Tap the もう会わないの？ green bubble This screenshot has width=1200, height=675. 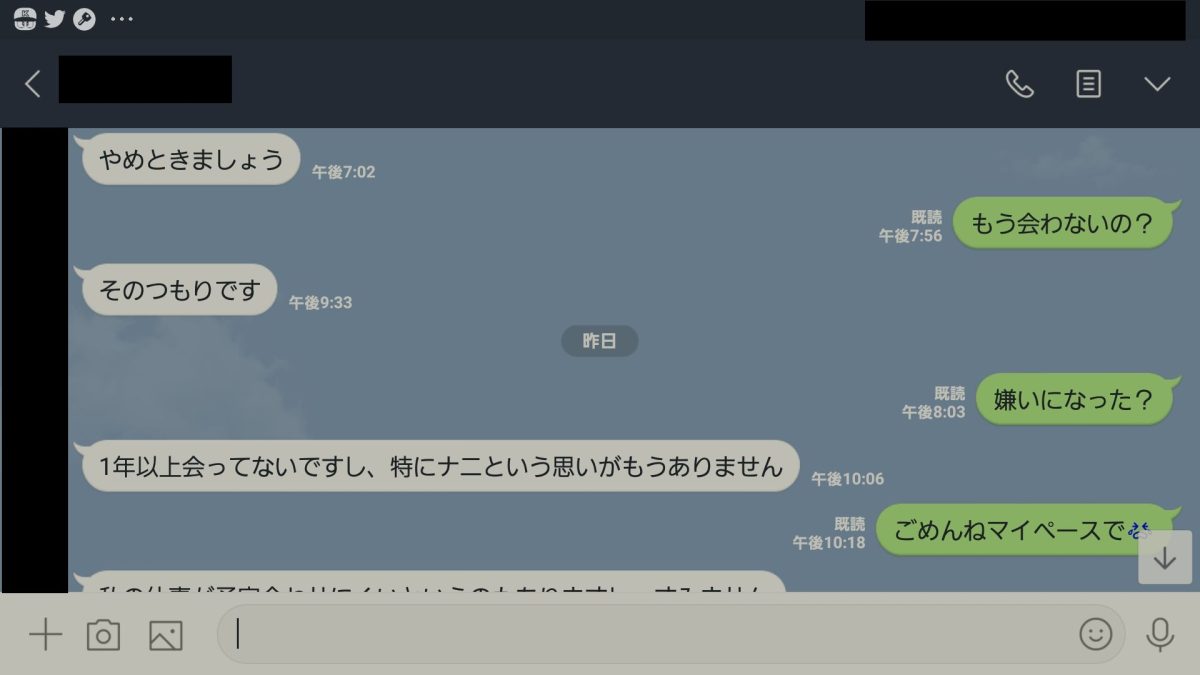[1061, 223]
